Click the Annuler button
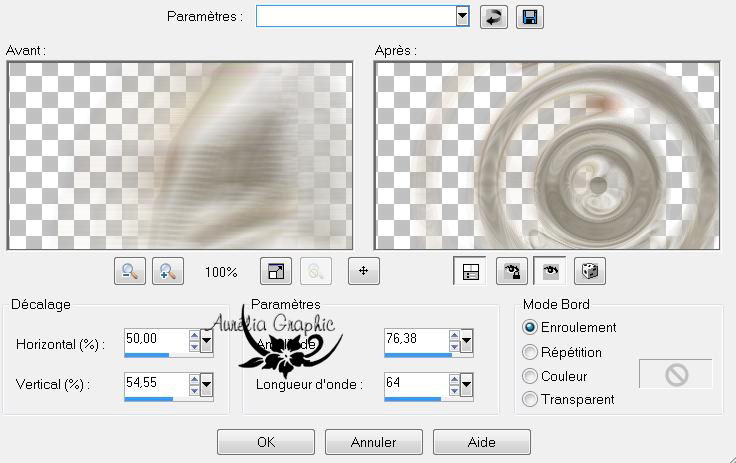 tap(373, 442)
